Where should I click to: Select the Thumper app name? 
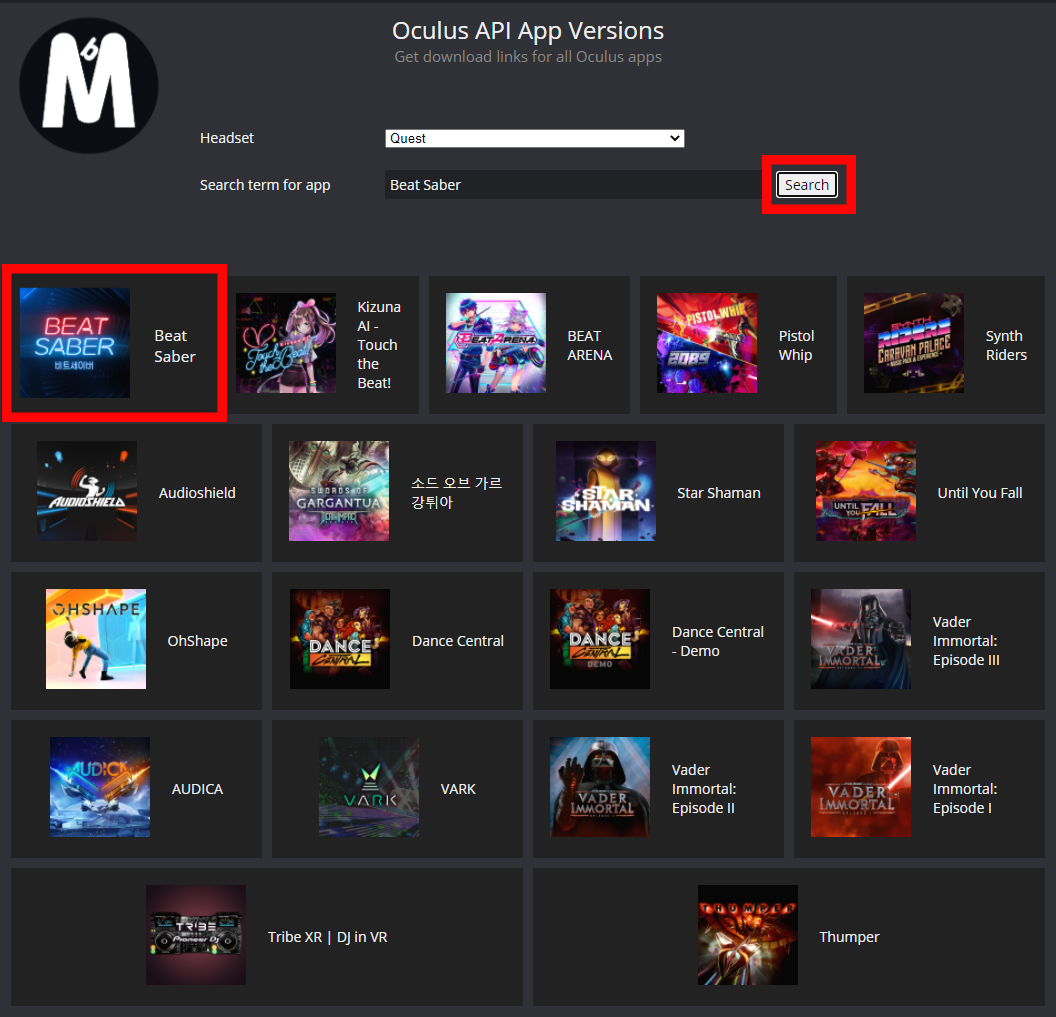[x=849, y=938]
